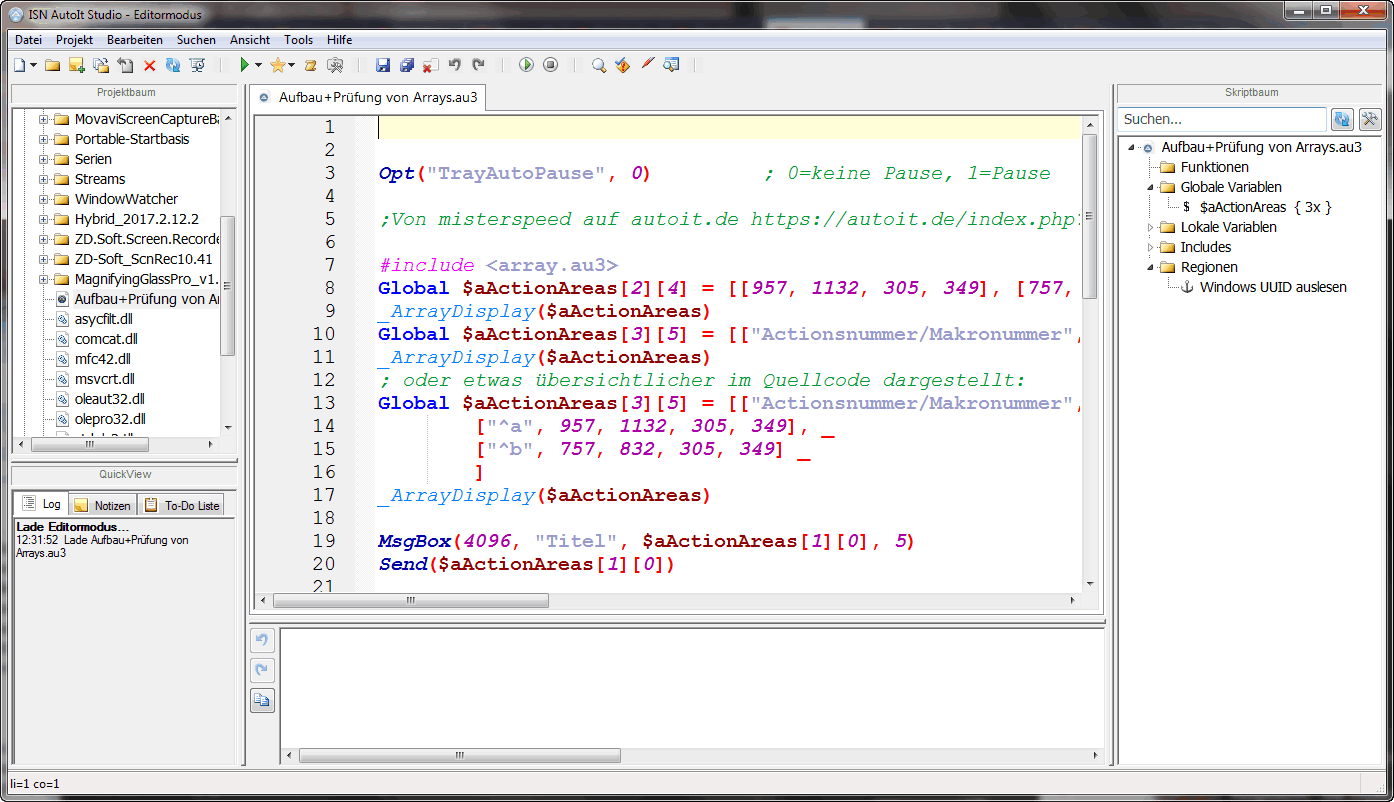The height and width of the screenshot is (802, 1394).
Task: Click the copy icon beside the lower output pane
Action: point(262,700)
